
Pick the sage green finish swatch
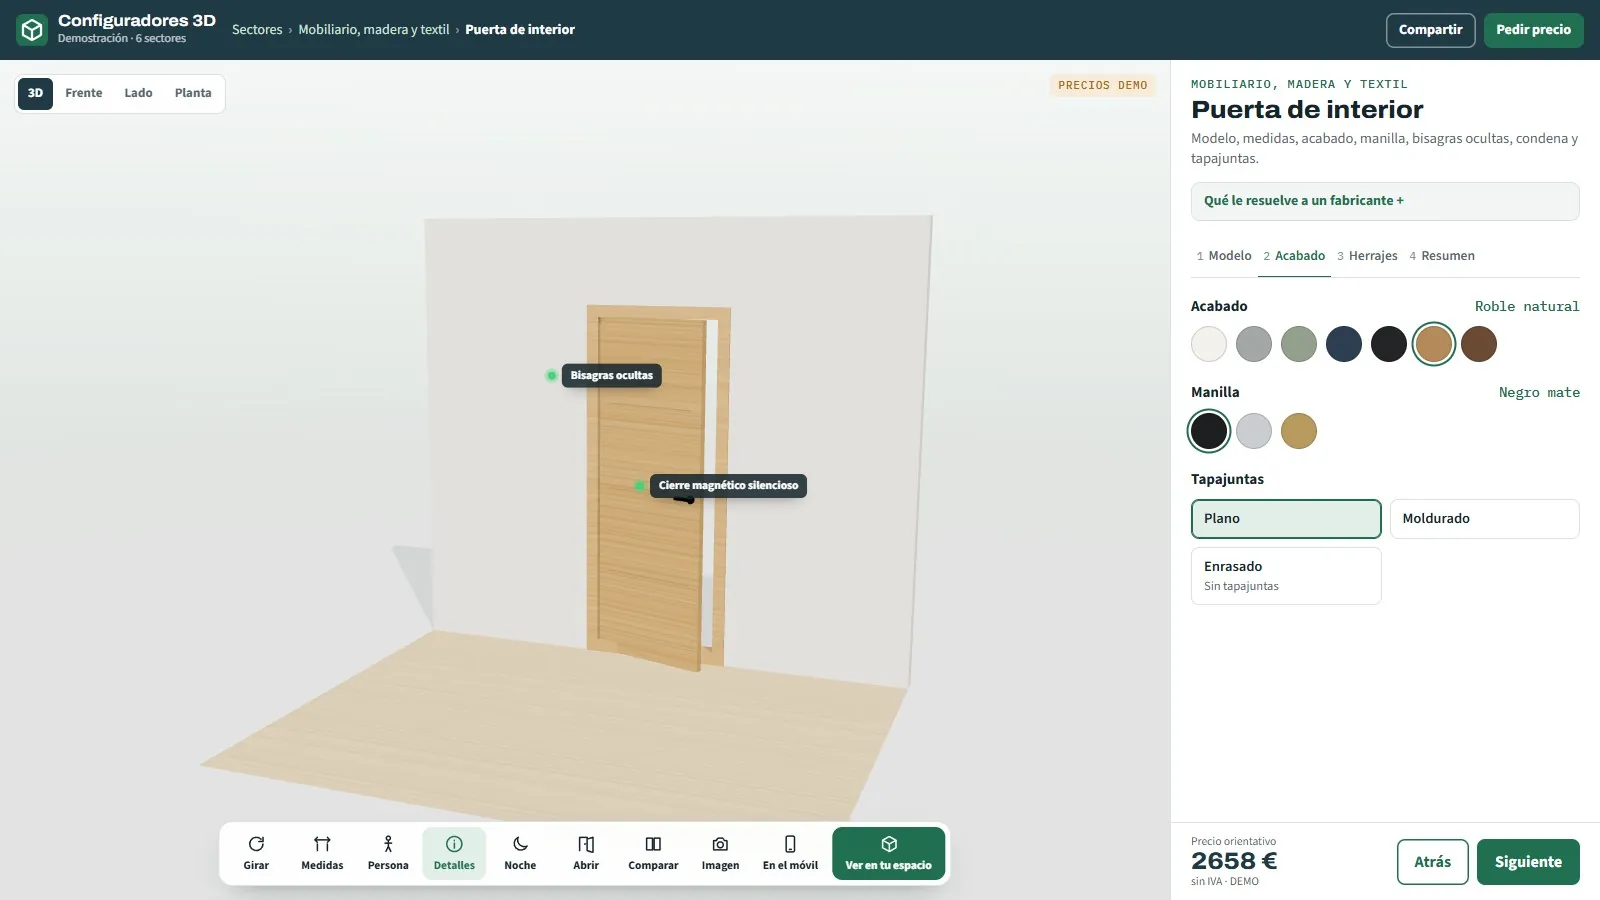1299,344
